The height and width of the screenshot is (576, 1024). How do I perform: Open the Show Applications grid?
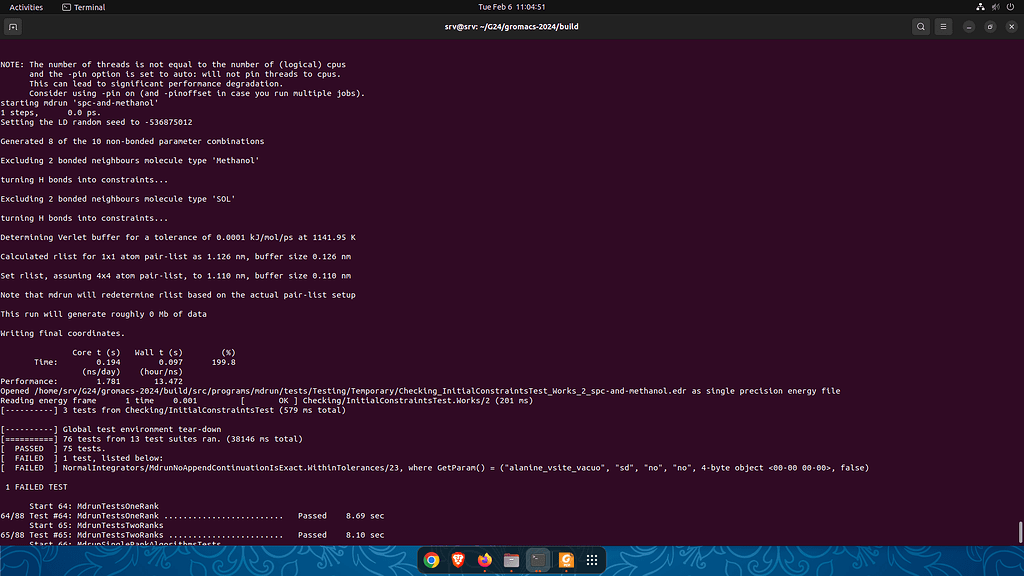pyautogui.click(x=591, y=560)
